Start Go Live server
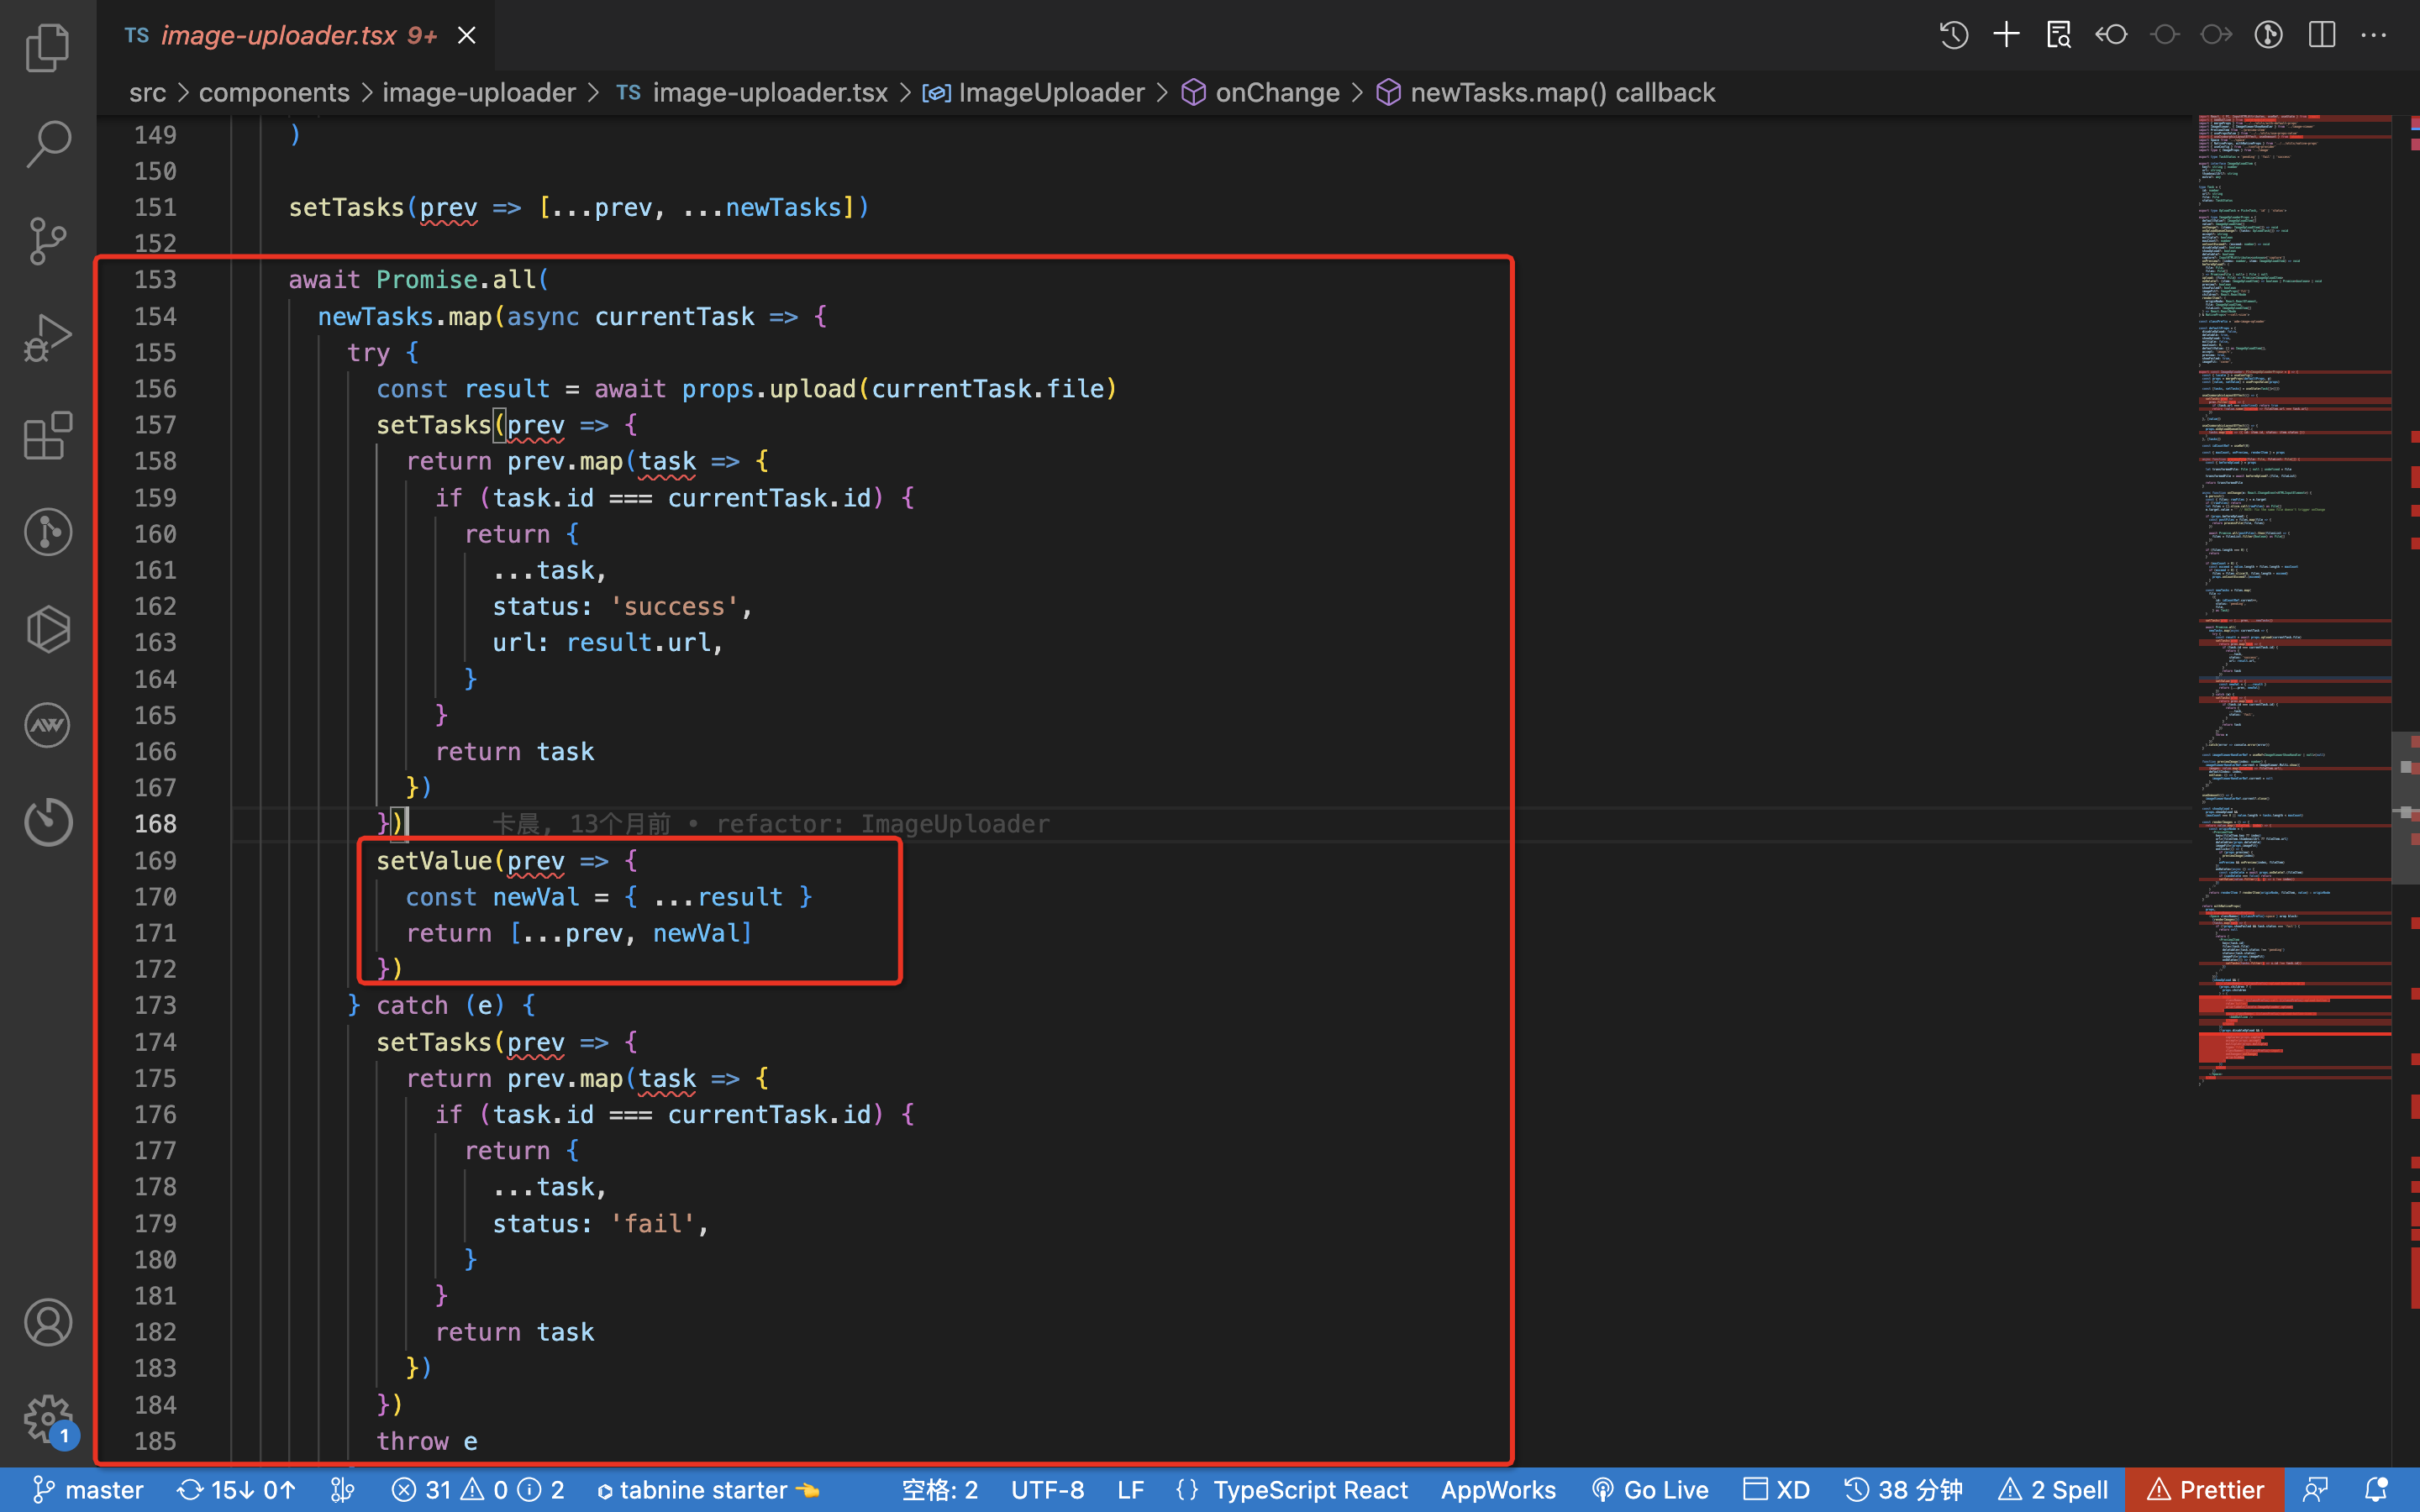2420x1512 pixels. click(1650, 1490)
